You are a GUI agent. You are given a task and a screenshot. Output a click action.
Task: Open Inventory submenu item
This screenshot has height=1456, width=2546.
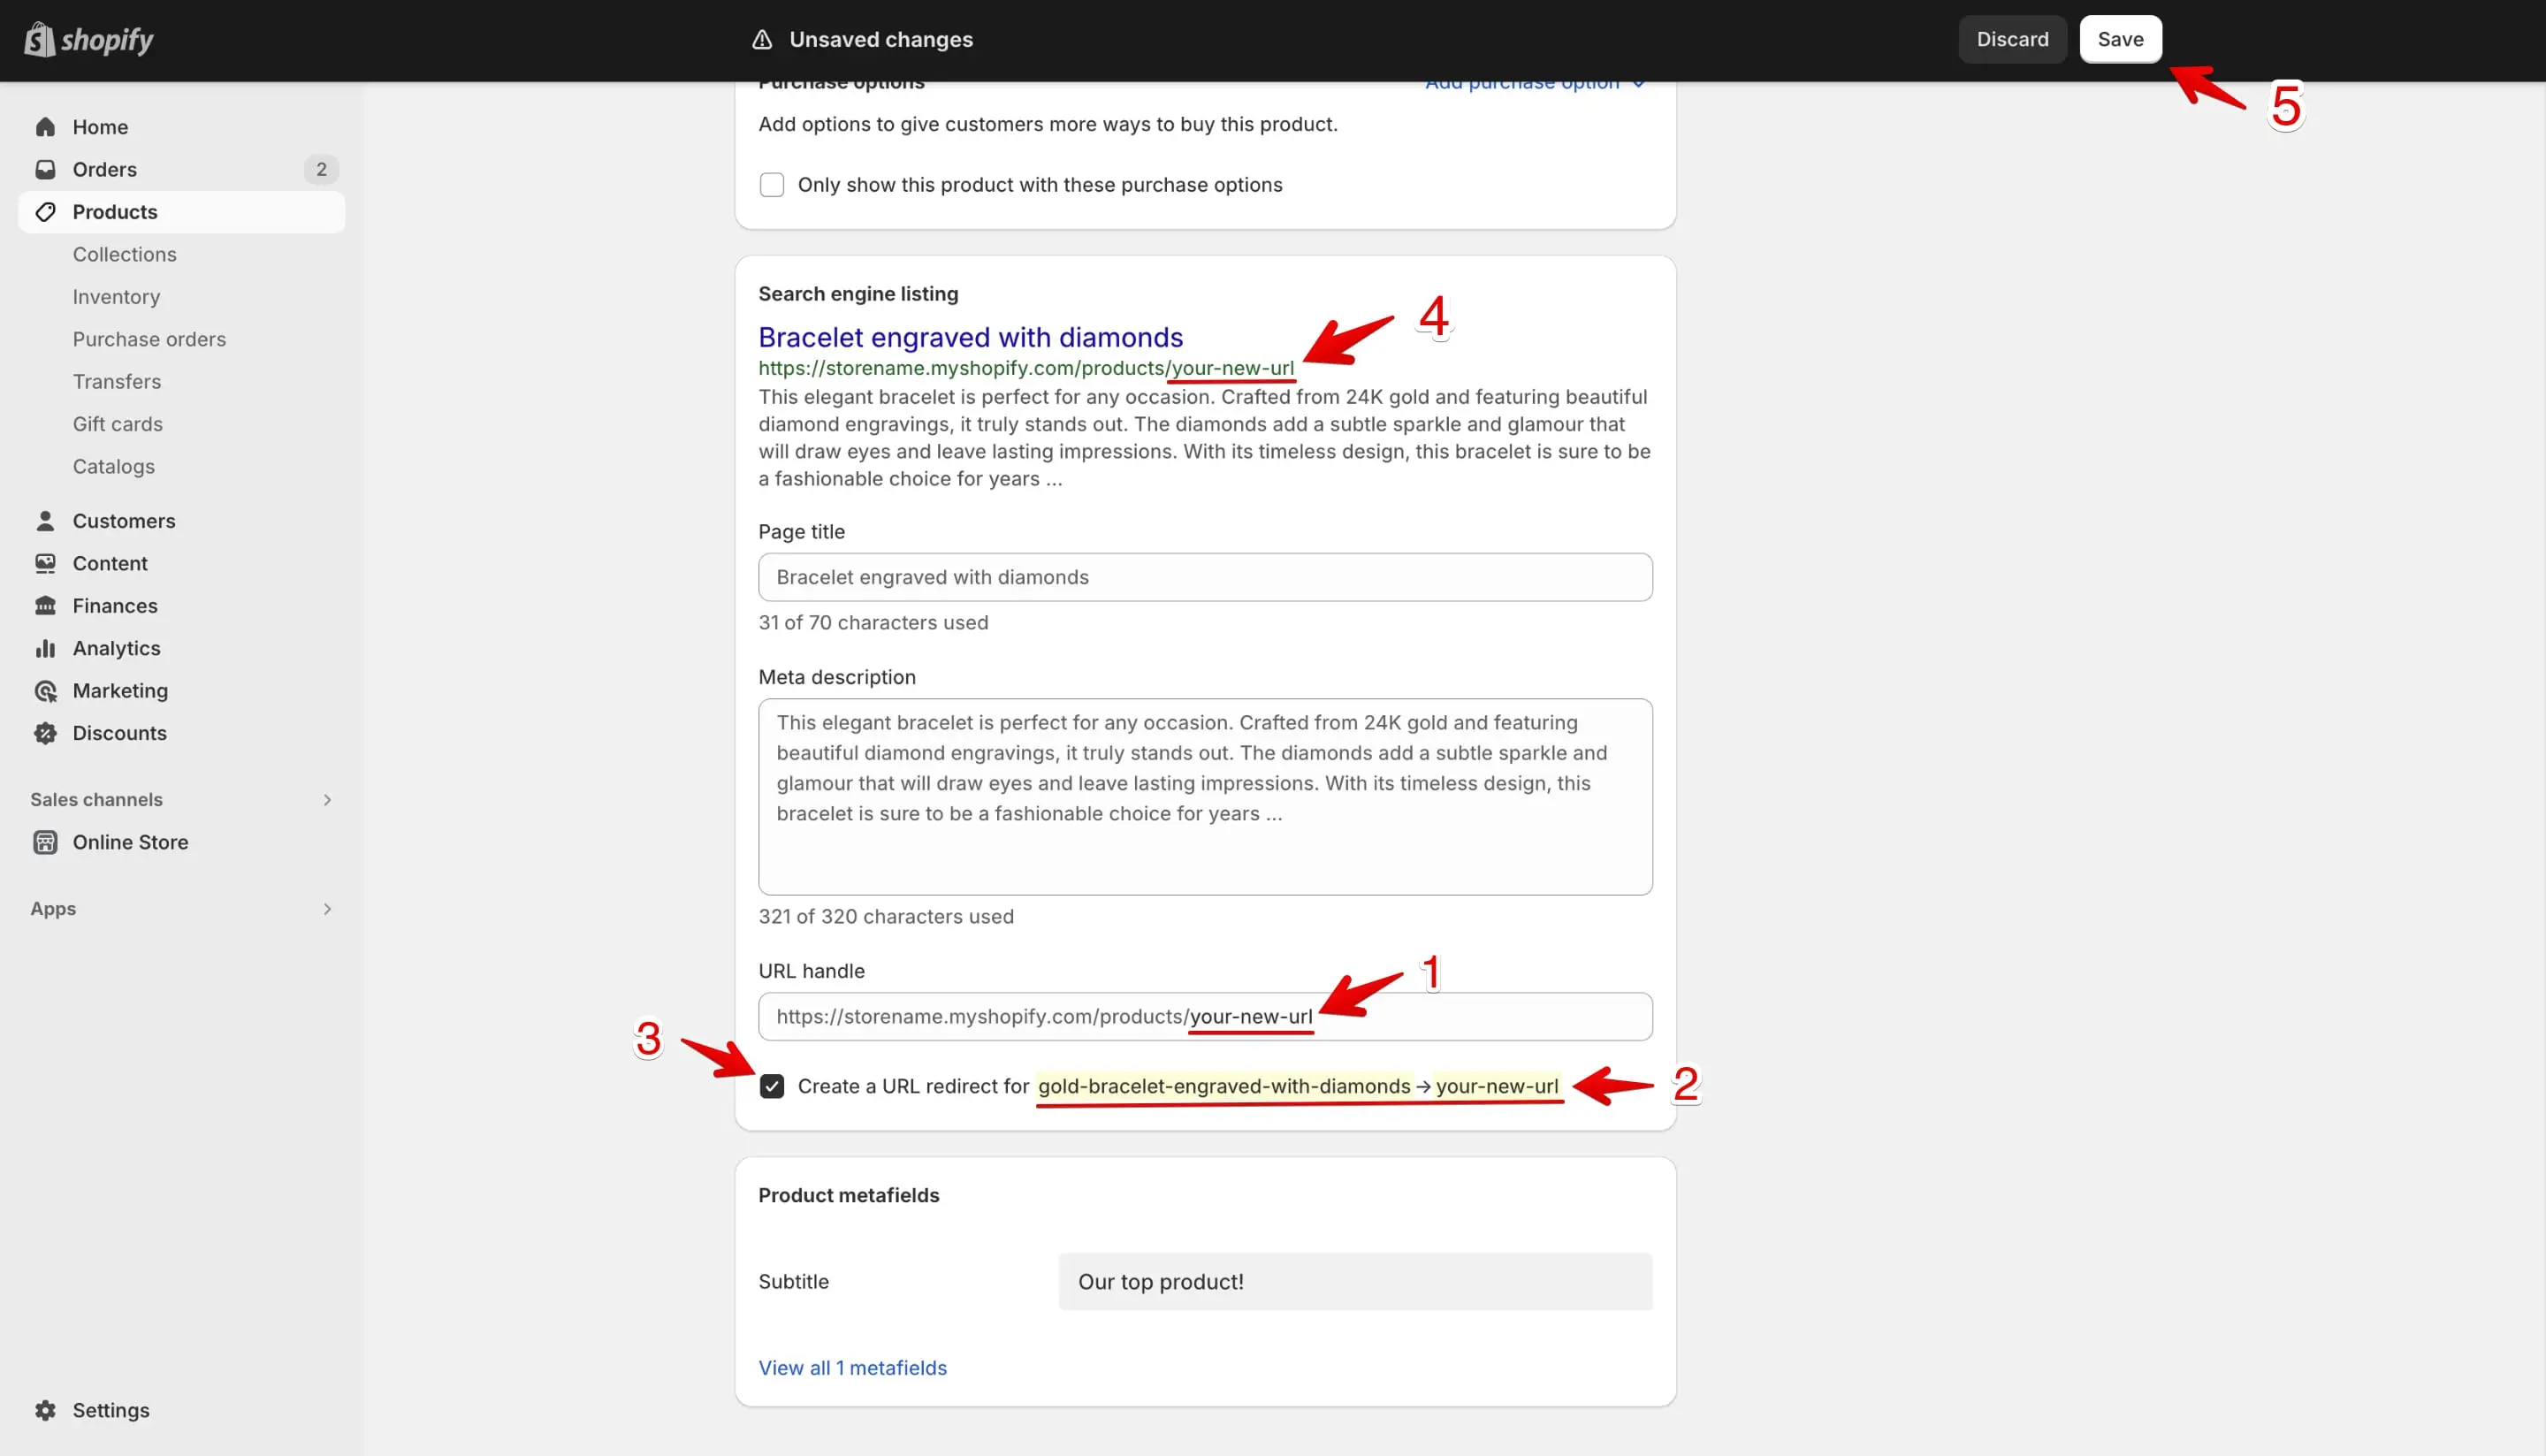[x=116, y=297]
